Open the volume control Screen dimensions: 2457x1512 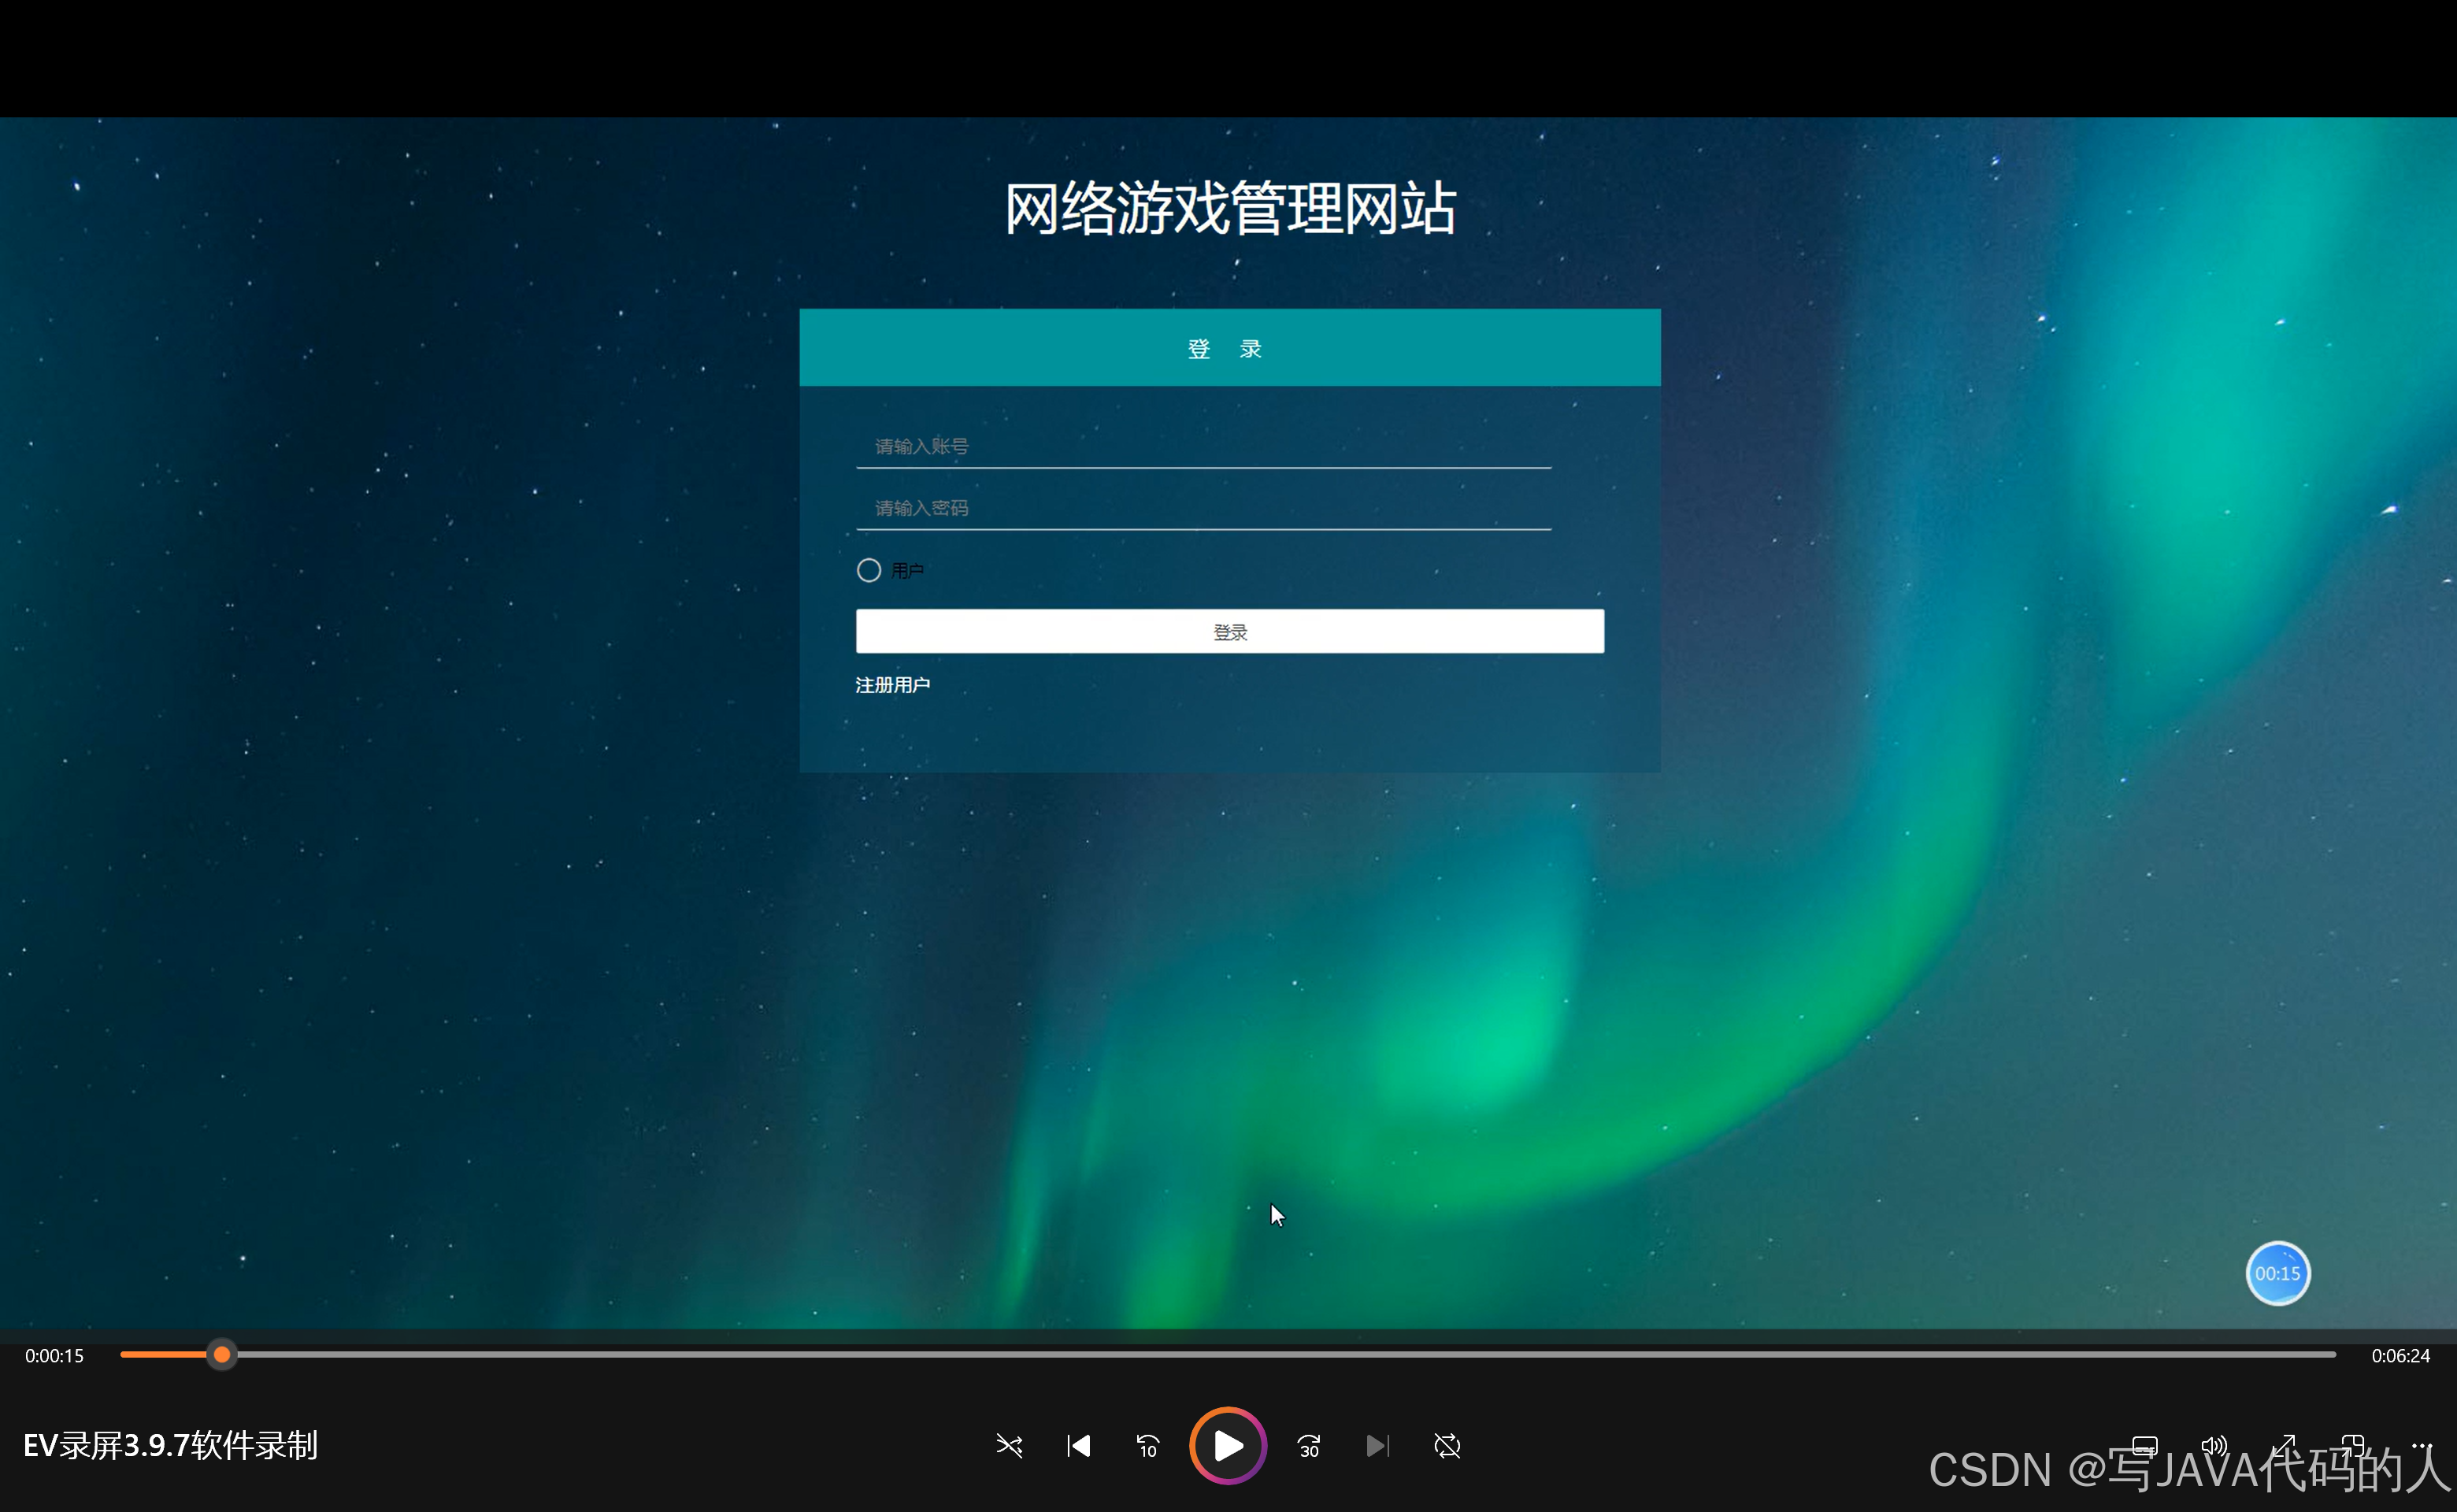(2213, 1445)
